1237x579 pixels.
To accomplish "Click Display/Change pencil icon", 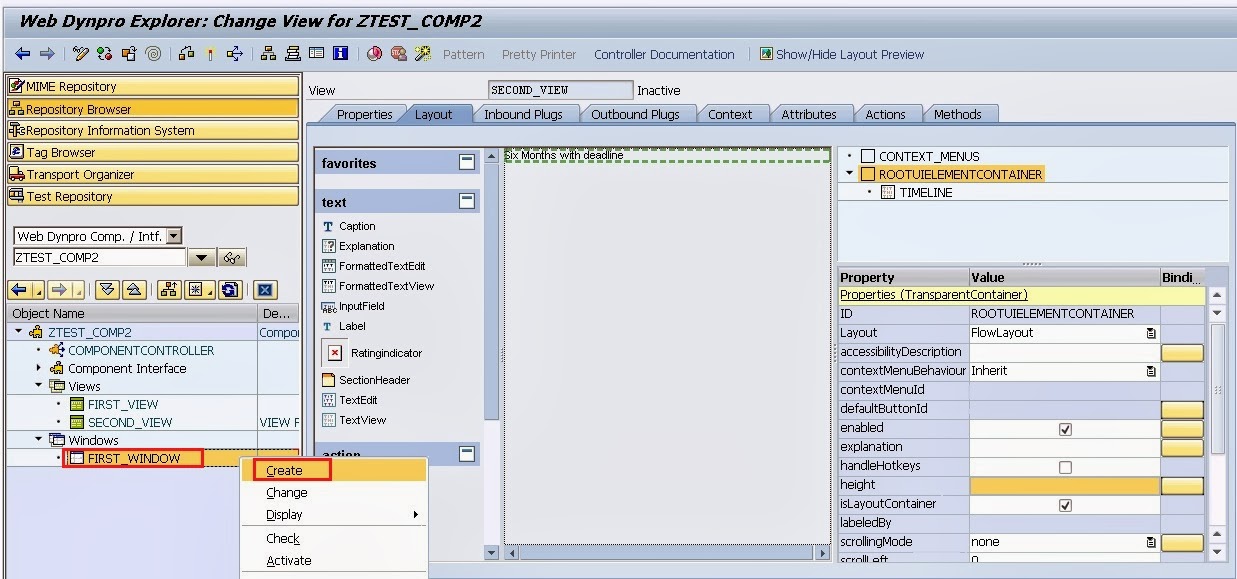I will tap(81, 54).
